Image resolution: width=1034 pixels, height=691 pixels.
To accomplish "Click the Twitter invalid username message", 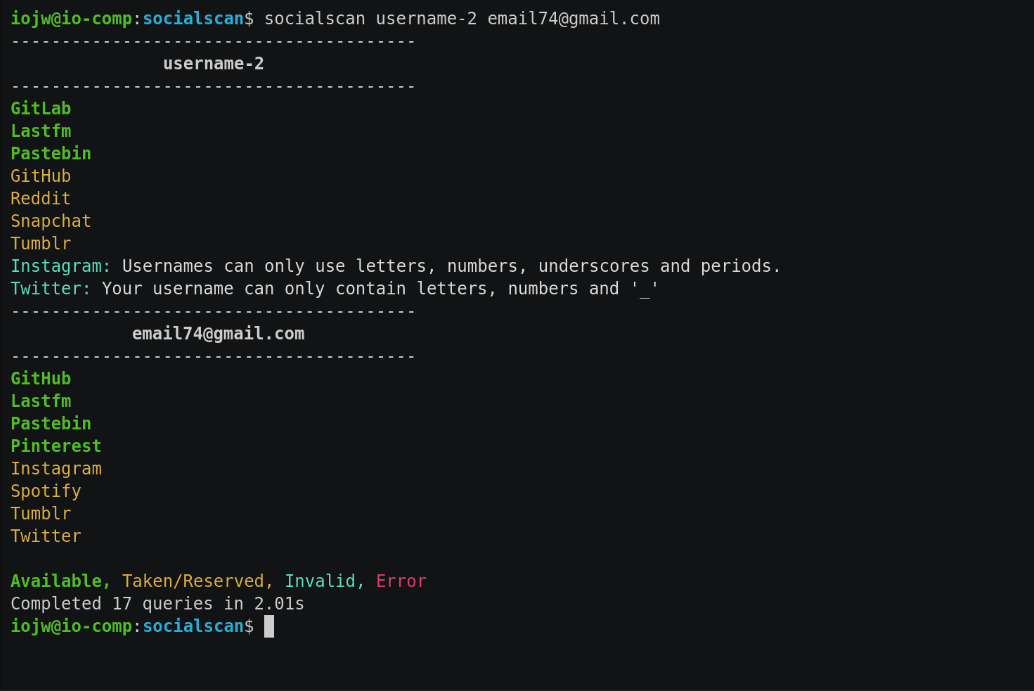I will pyautogui.click(x=335, y=289).
